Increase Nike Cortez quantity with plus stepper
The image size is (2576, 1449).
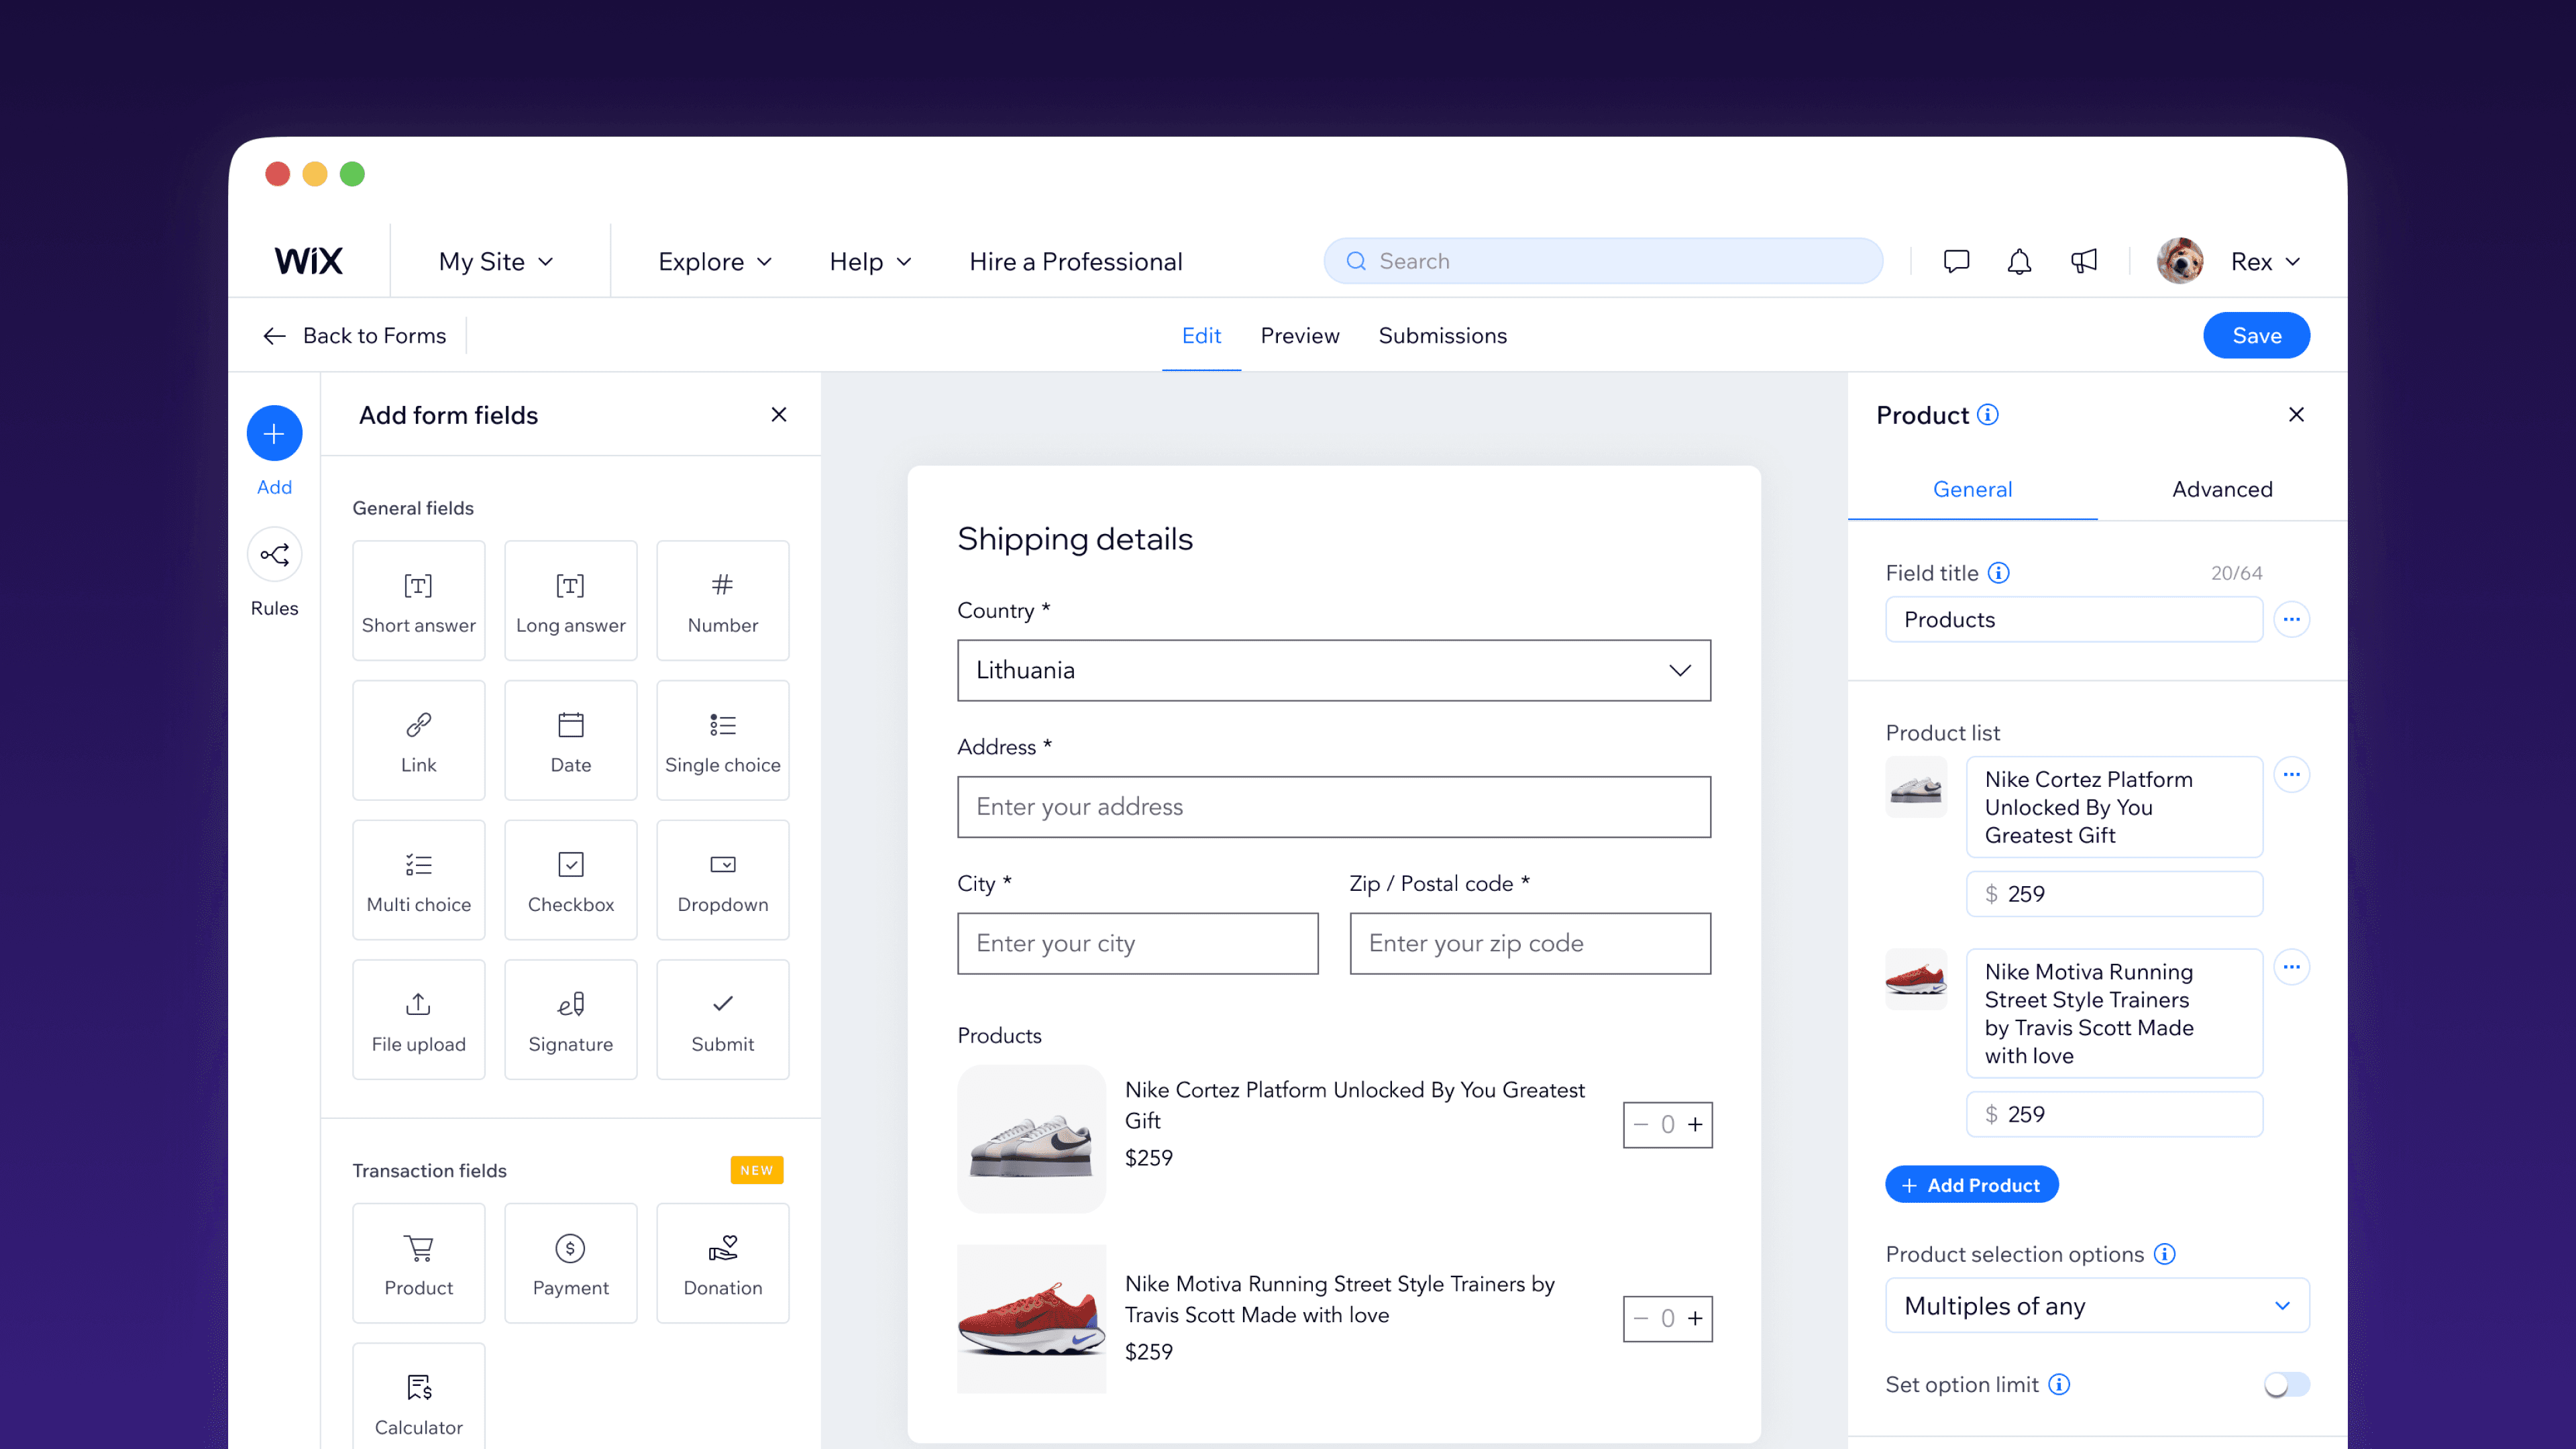pyautogui.click(x=1695, y=1124)
